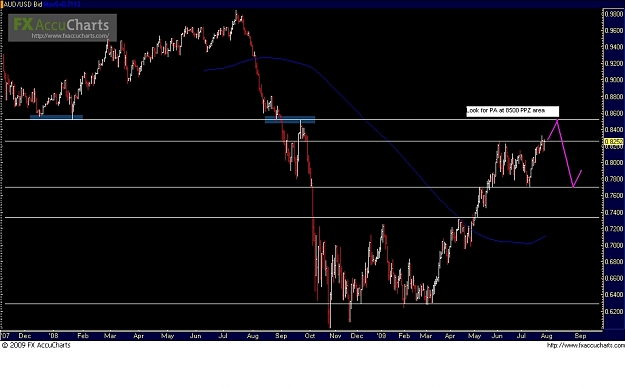Click the 0.7000 price axis label

[614, 245]
